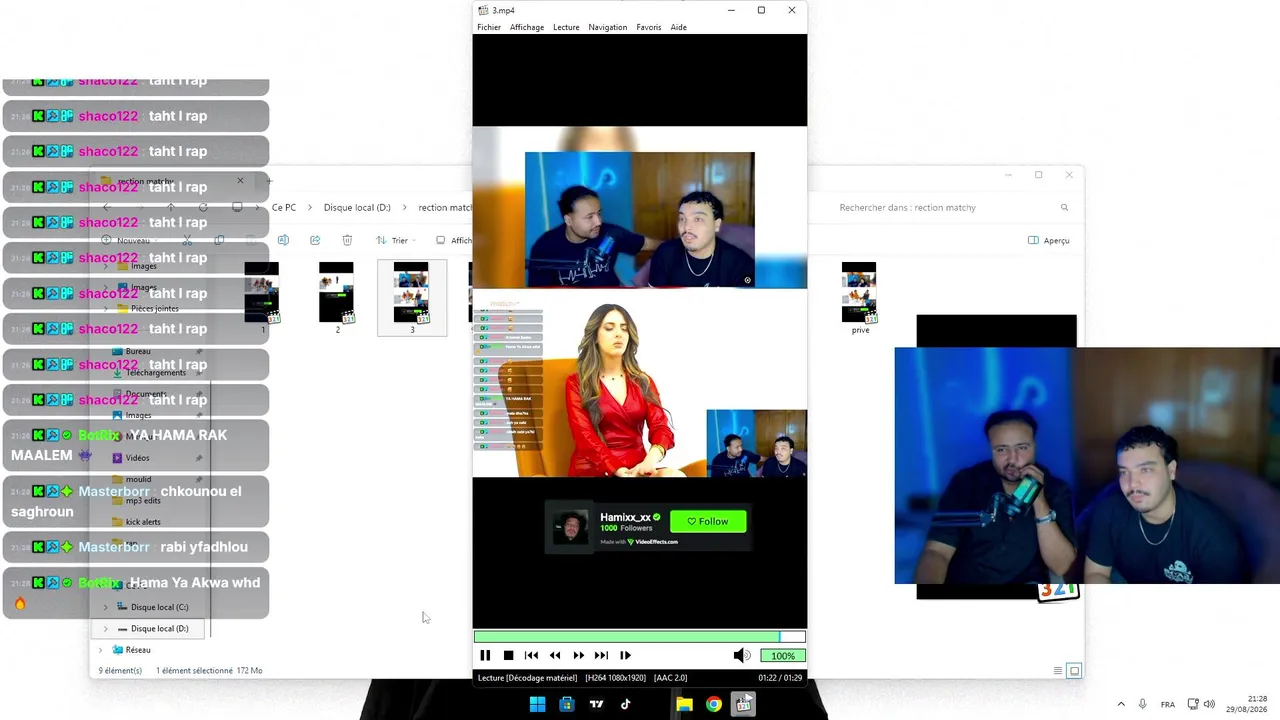Select Disque local (D:) in the address path

point(357,207)
